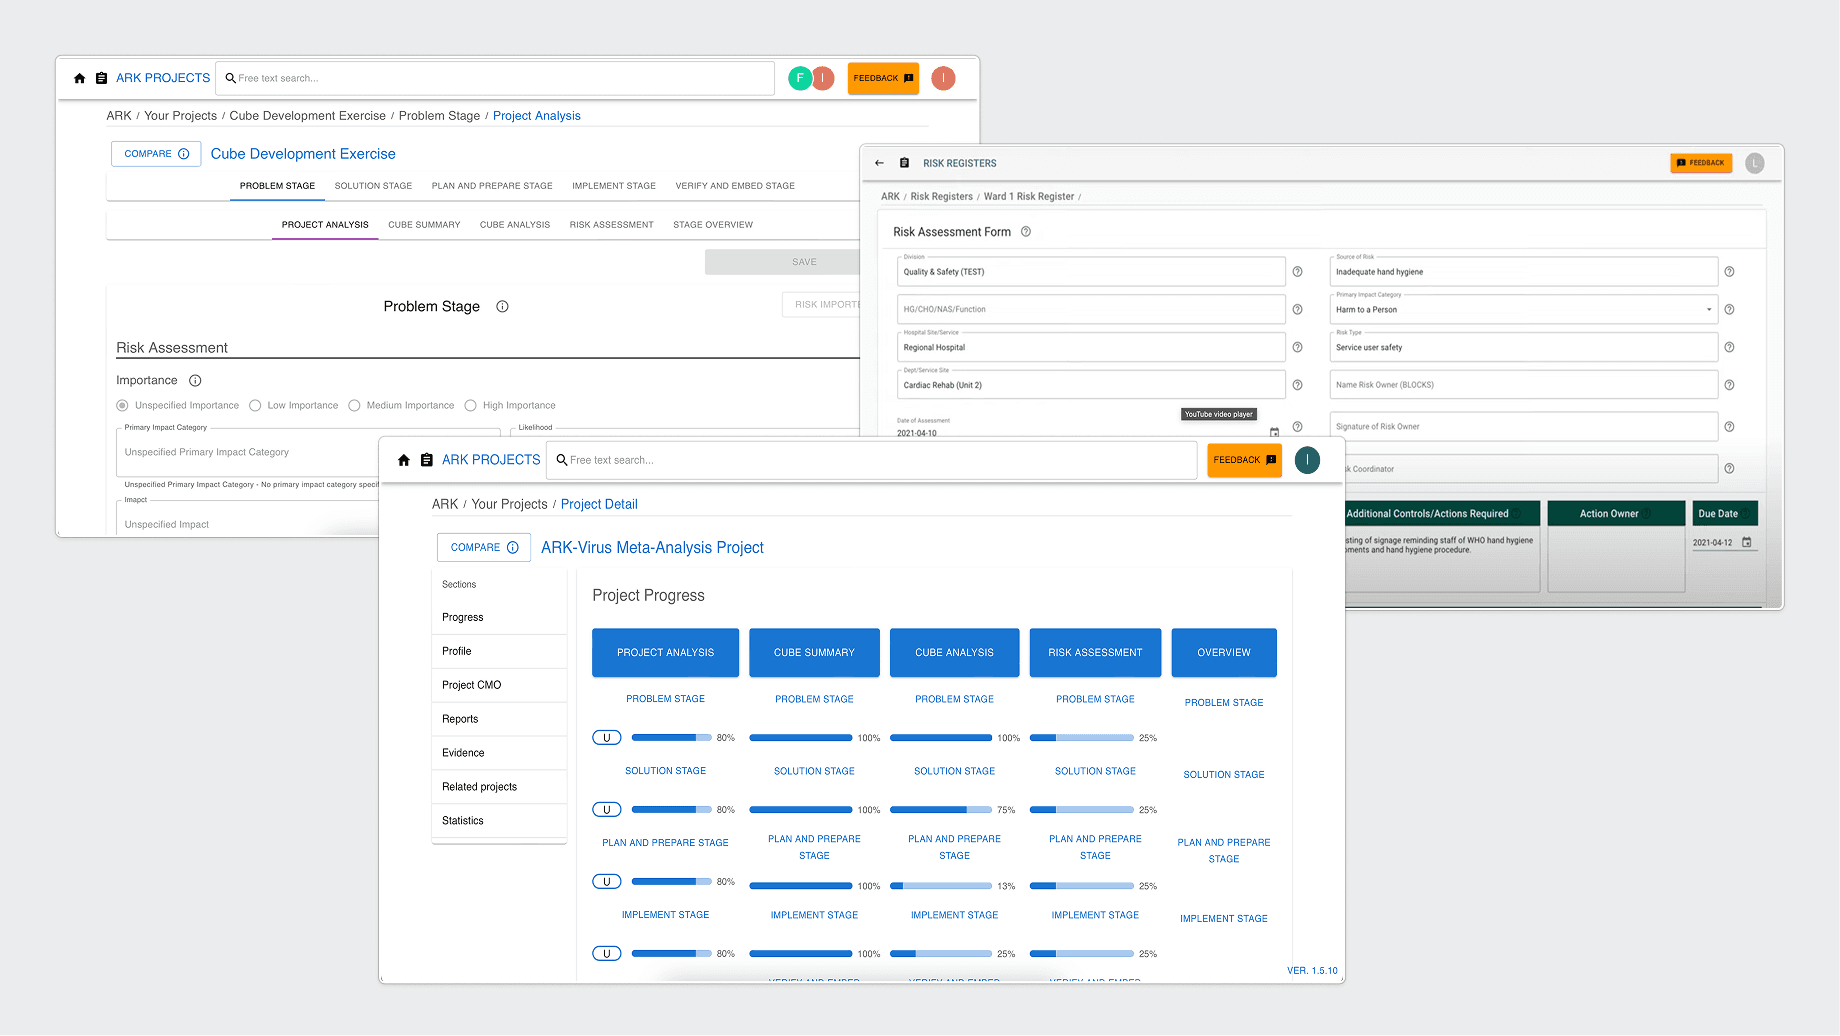Select Unspecified Importance radio button

pos(122,406)
